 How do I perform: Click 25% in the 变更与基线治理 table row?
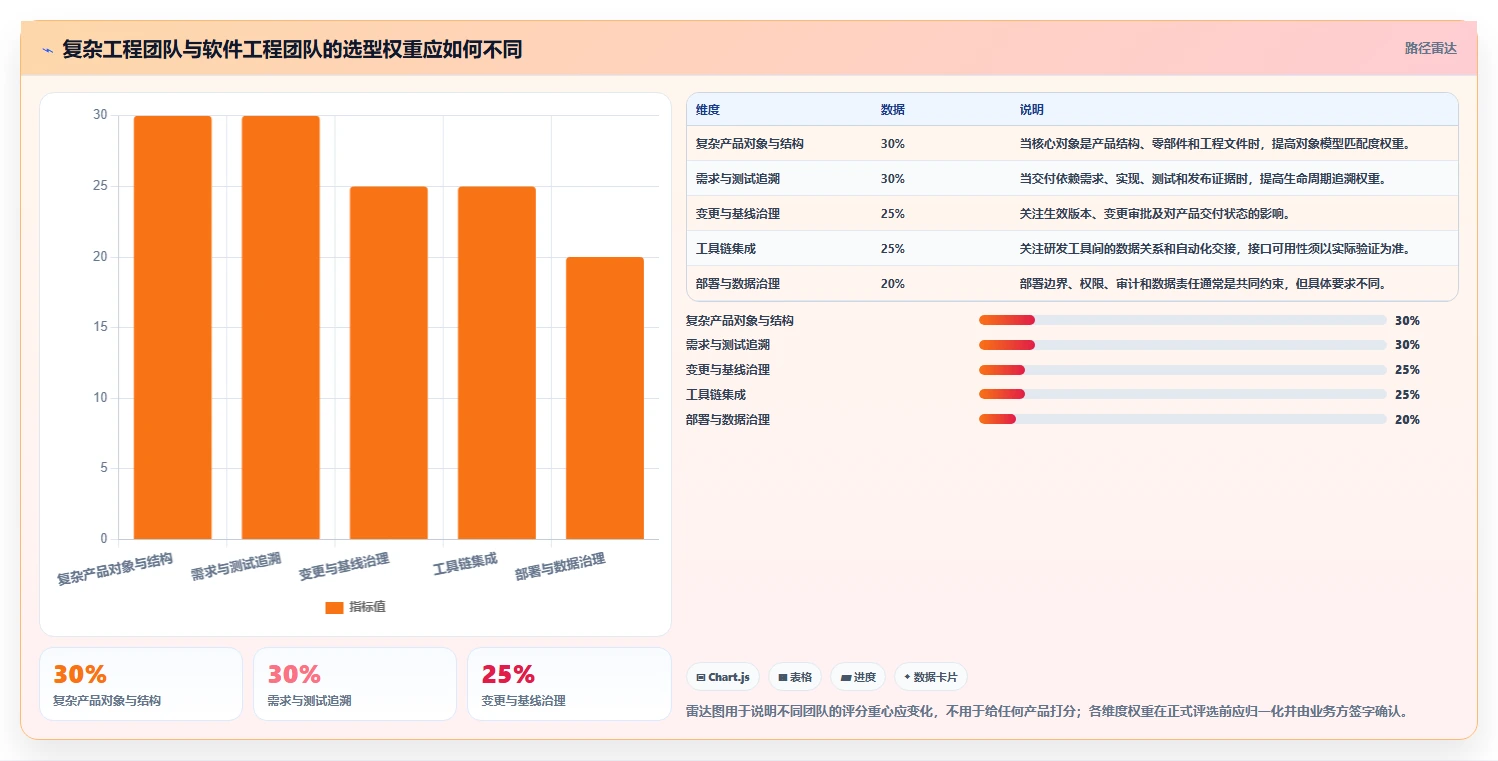pos(893,214)
